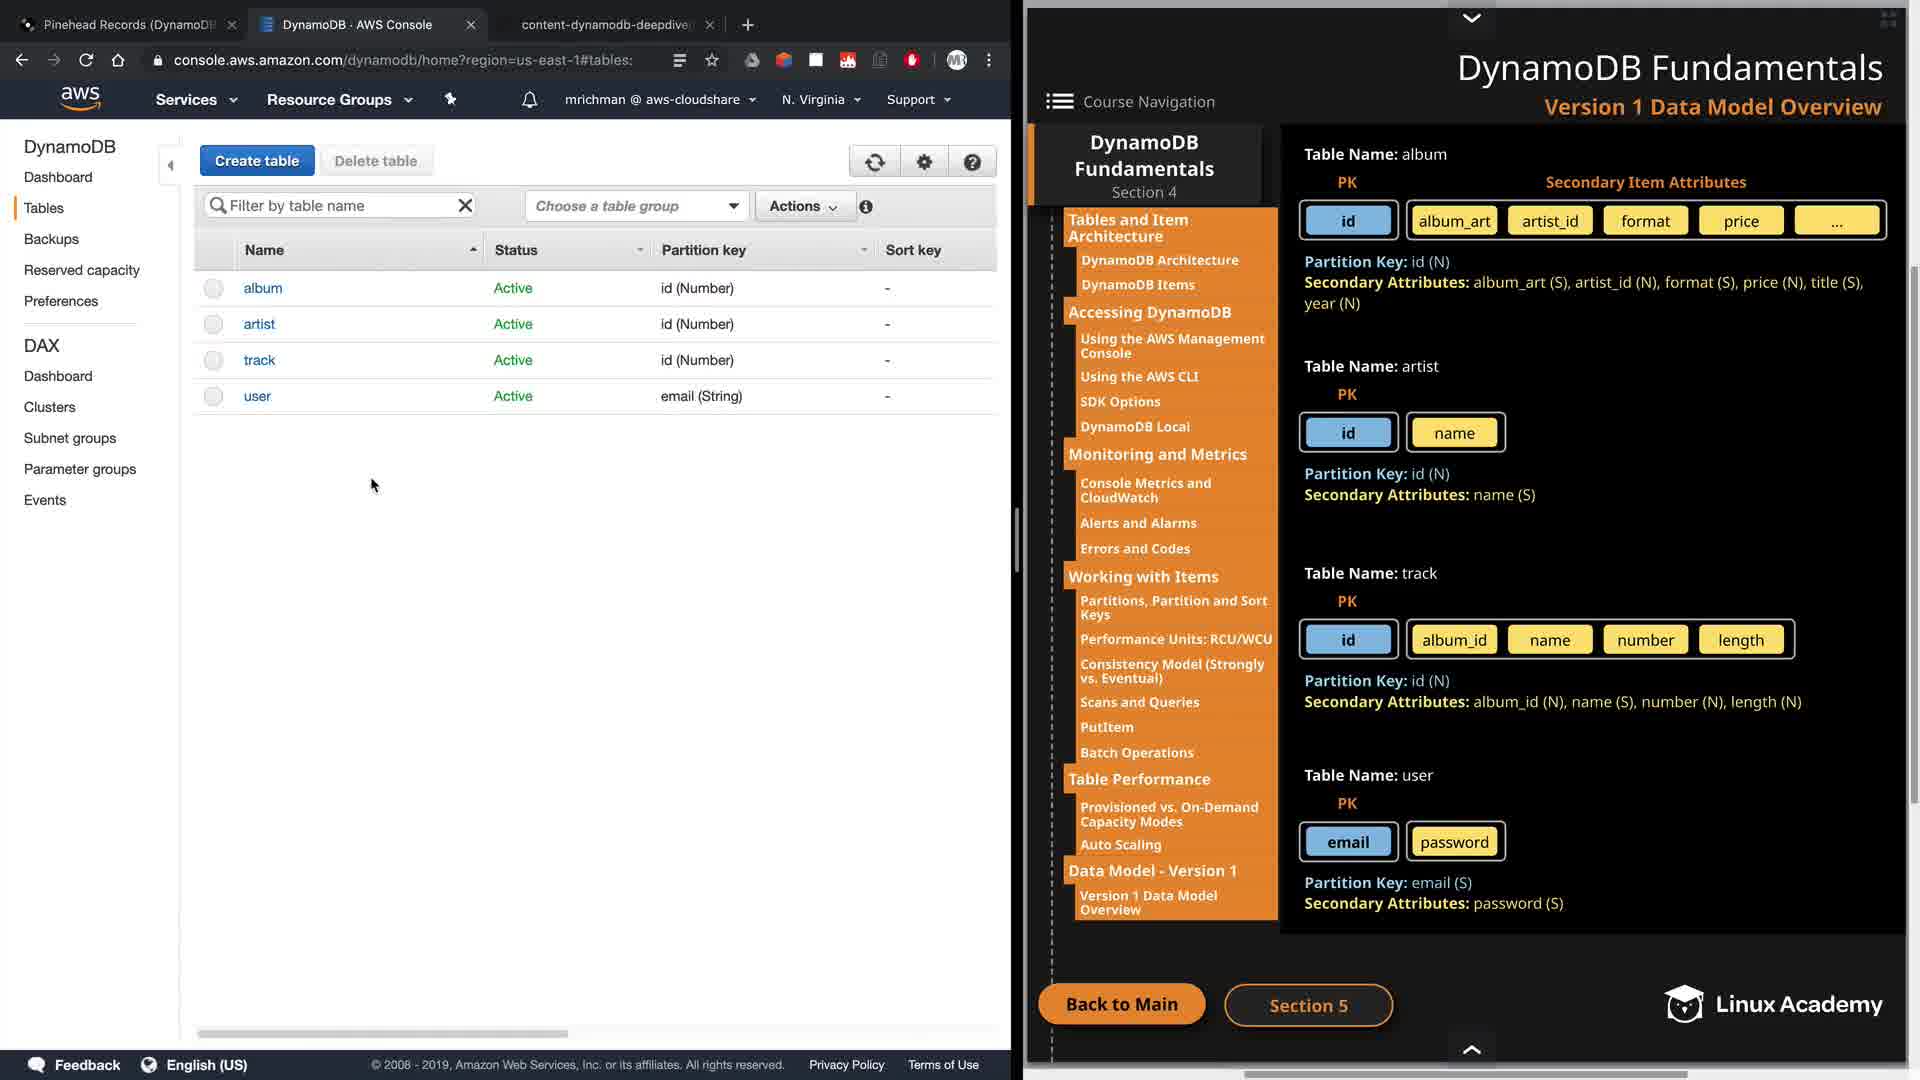Click the info icon beside Actions

(866, 207)
